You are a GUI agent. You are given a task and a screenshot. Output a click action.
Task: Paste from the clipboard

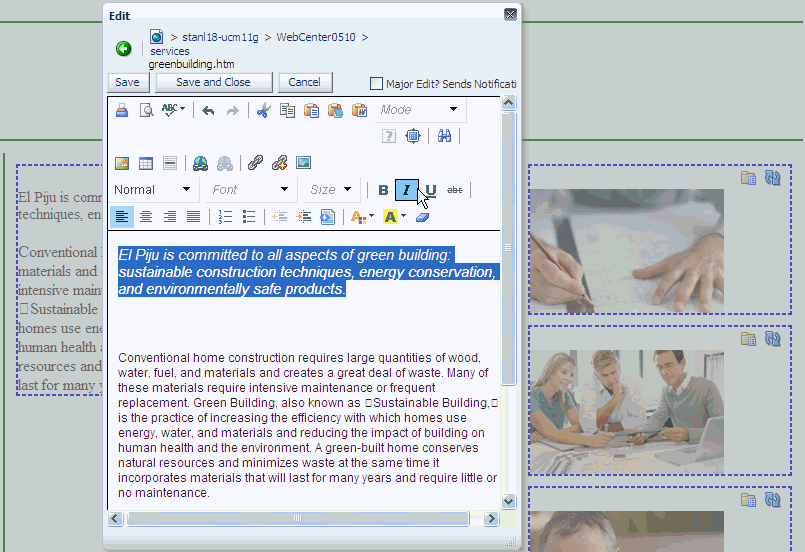[x=311, y=110]
